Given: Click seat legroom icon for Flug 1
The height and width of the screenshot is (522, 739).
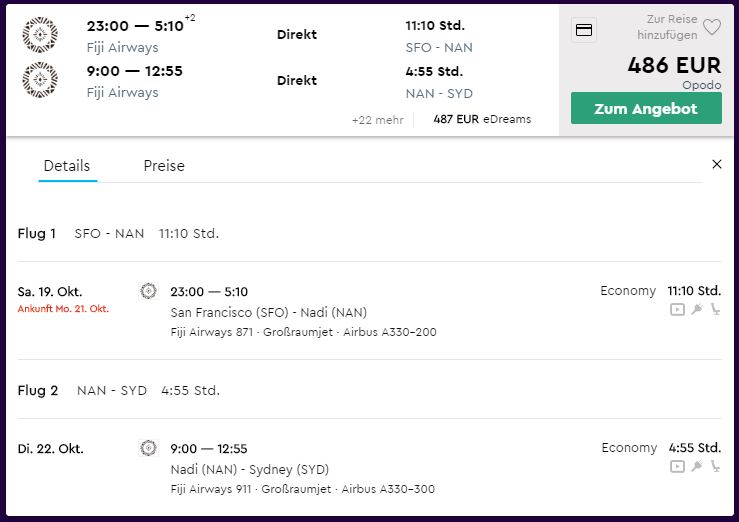Looking at the screenshot, I should point(715,309).
